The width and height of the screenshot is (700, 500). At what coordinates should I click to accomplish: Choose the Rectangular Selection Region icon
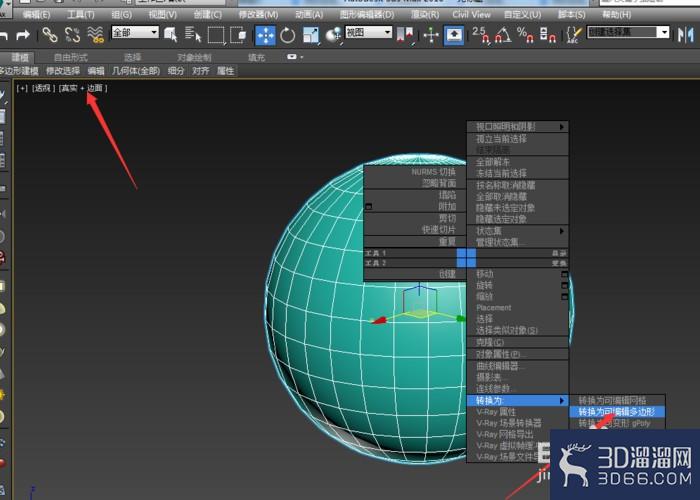click(216, 35)
